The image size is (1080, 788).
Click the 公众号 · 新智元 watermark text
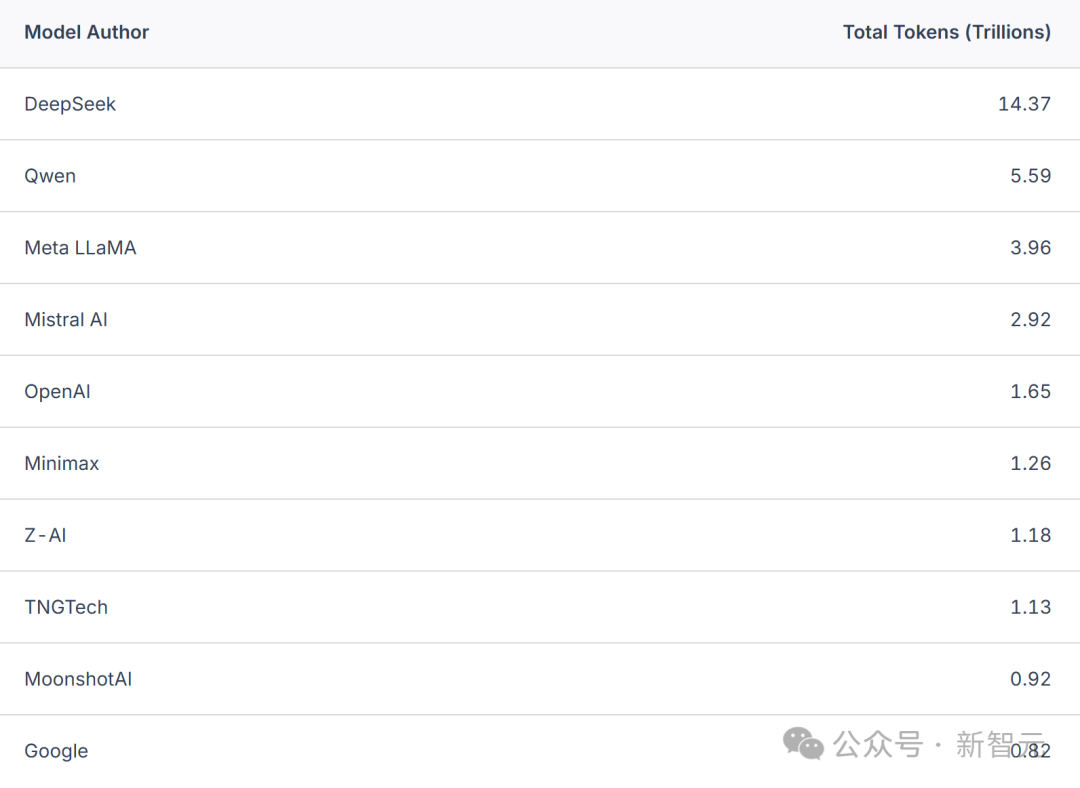pos(936,744)
